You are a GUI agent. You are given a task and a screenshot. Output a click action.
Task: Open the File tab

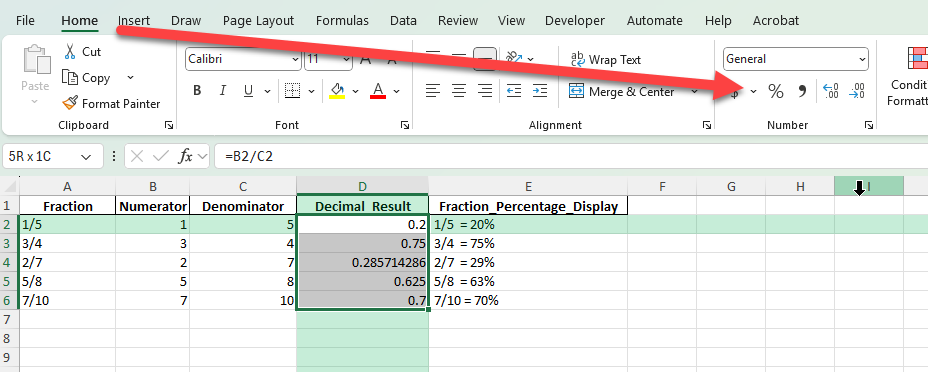[x=25, y=21]
